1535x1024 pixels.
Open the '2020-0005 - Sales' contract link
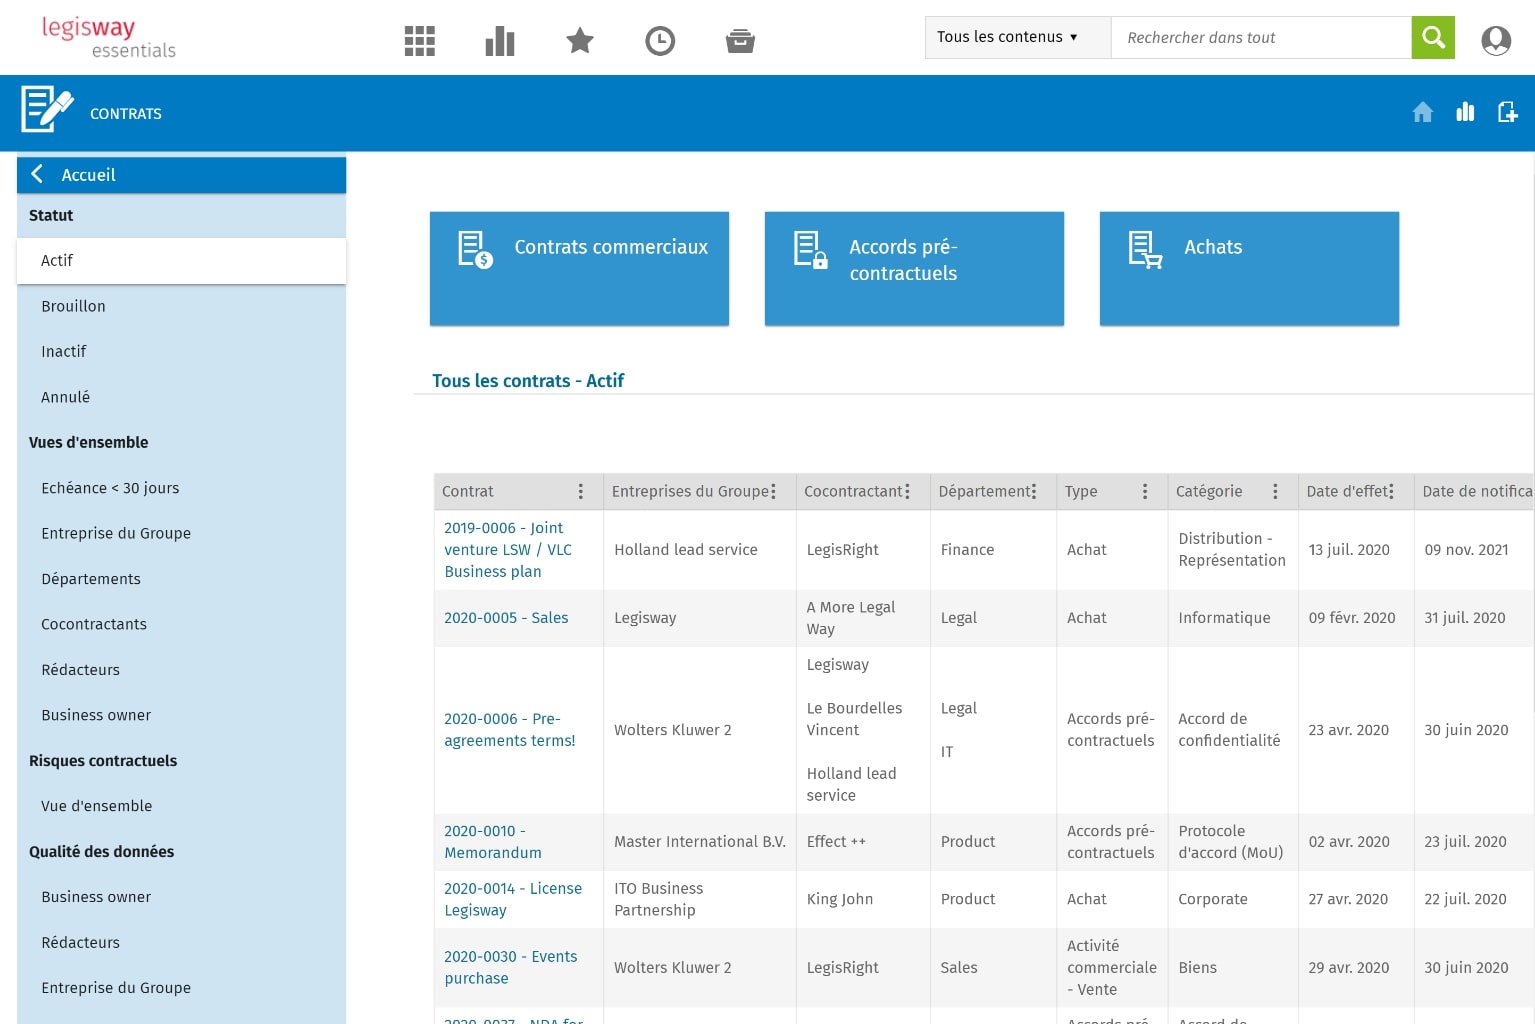pyautogui.click(x=506, y=618)
